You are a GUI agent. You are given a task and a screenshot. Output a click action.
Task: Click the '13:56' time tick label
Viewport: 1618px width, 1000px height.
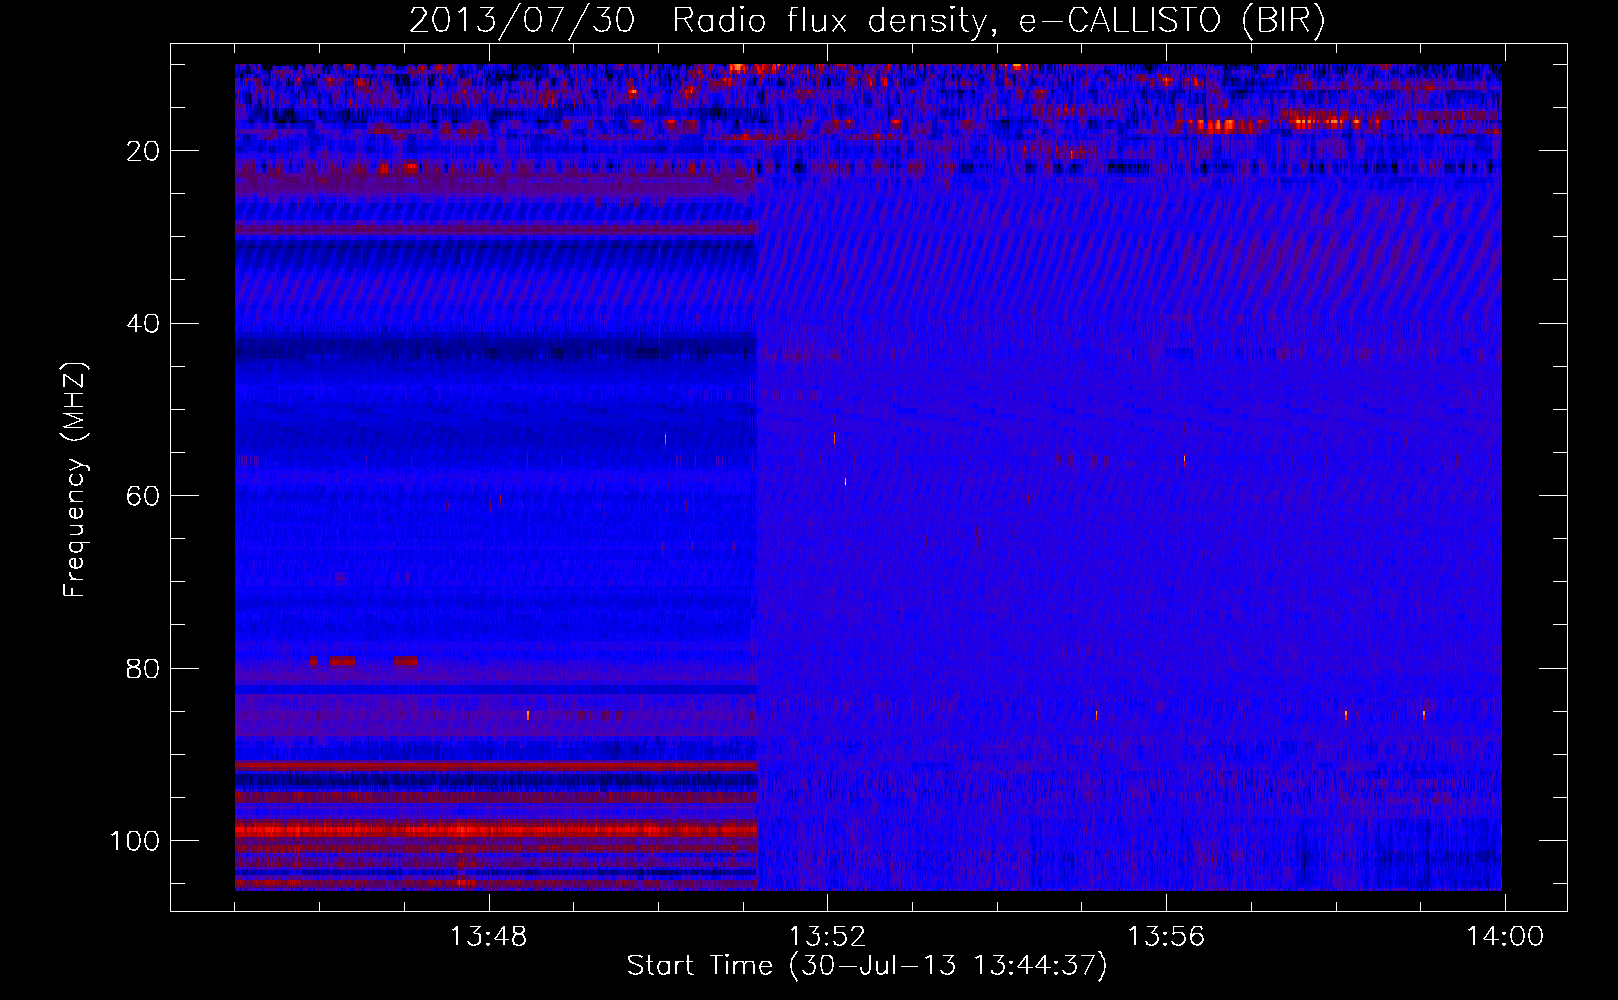[1166, 937]
